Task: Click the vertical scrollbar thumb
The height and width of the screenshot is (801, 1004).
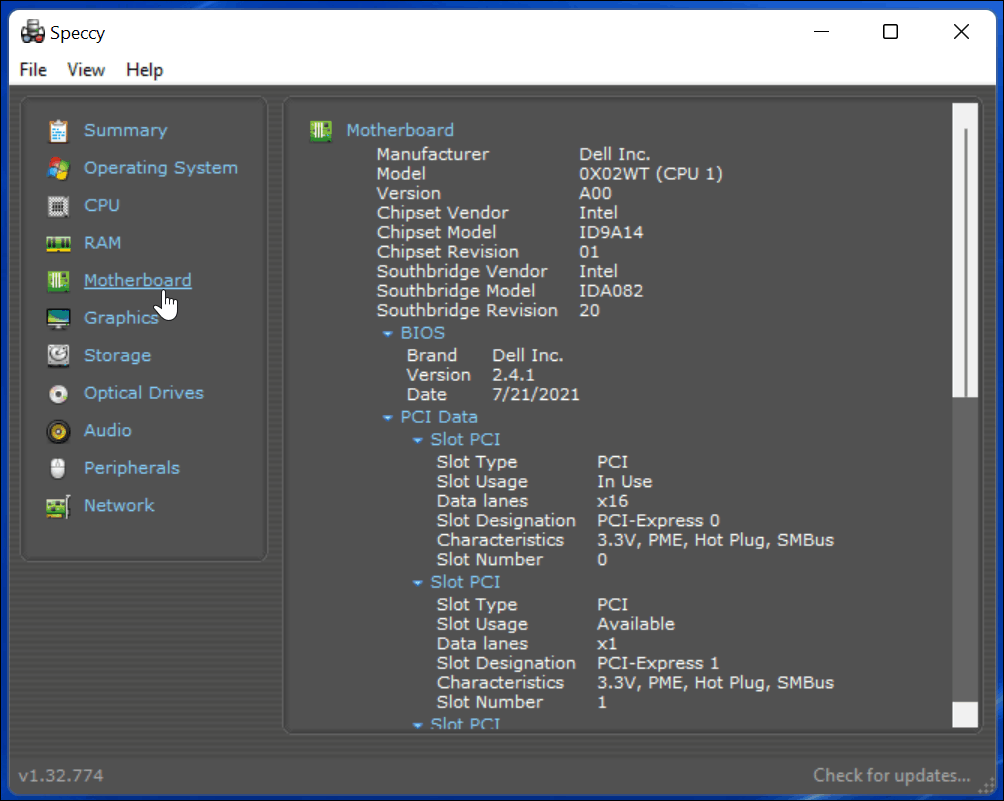Action: (965, 251)
